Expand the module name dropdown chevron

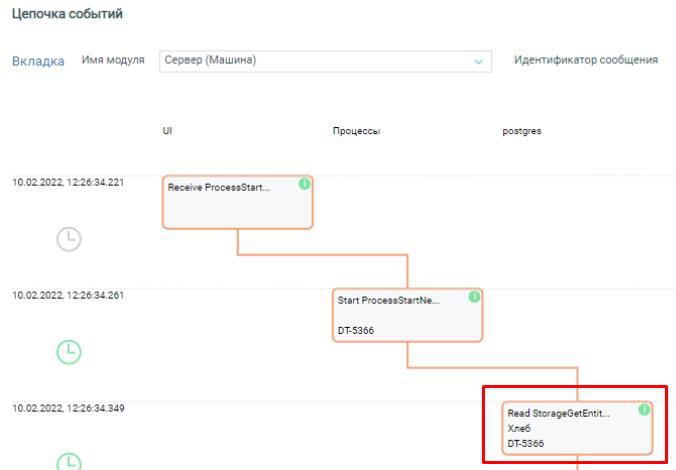pyautogui.click(x=478, y=61)
